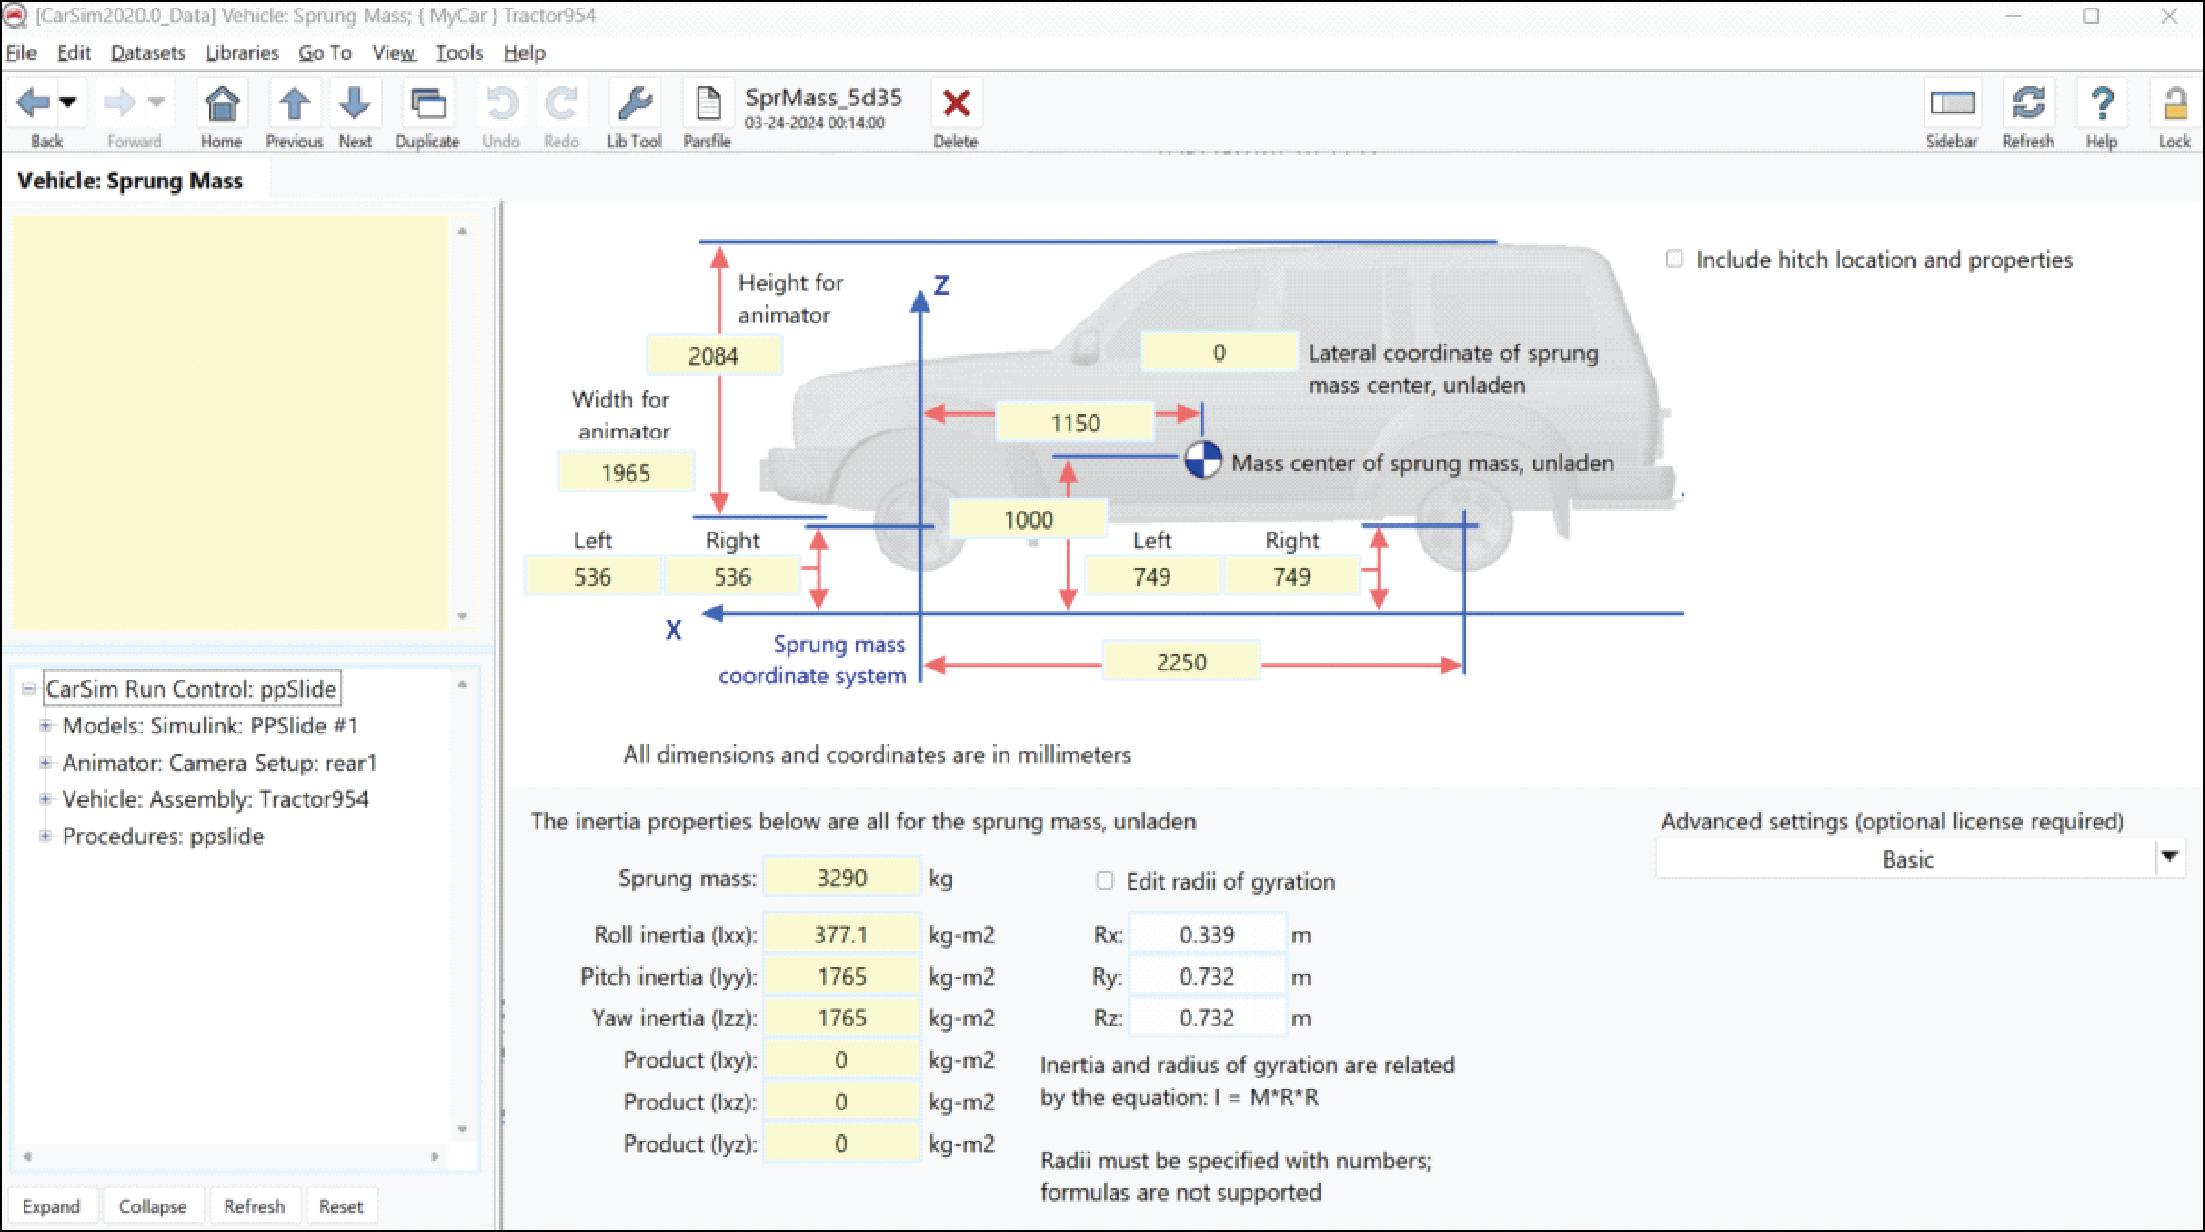The width and height of the screenshot is (2205, 1232).
Task: Duplicate the current dataset
Action: tap(427, 103)
